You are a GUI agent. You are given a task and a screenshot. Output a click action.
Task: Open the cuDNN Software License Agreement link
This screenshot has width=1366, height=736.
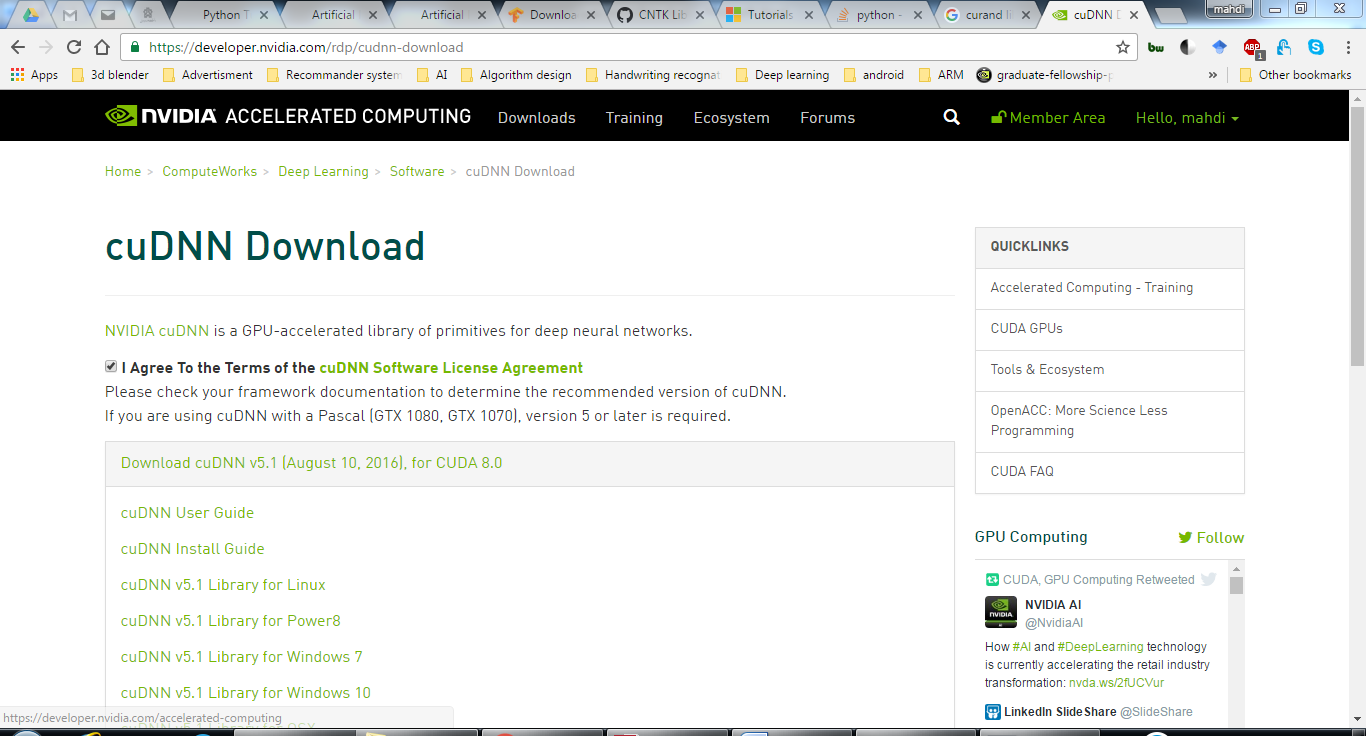[451, 368]
